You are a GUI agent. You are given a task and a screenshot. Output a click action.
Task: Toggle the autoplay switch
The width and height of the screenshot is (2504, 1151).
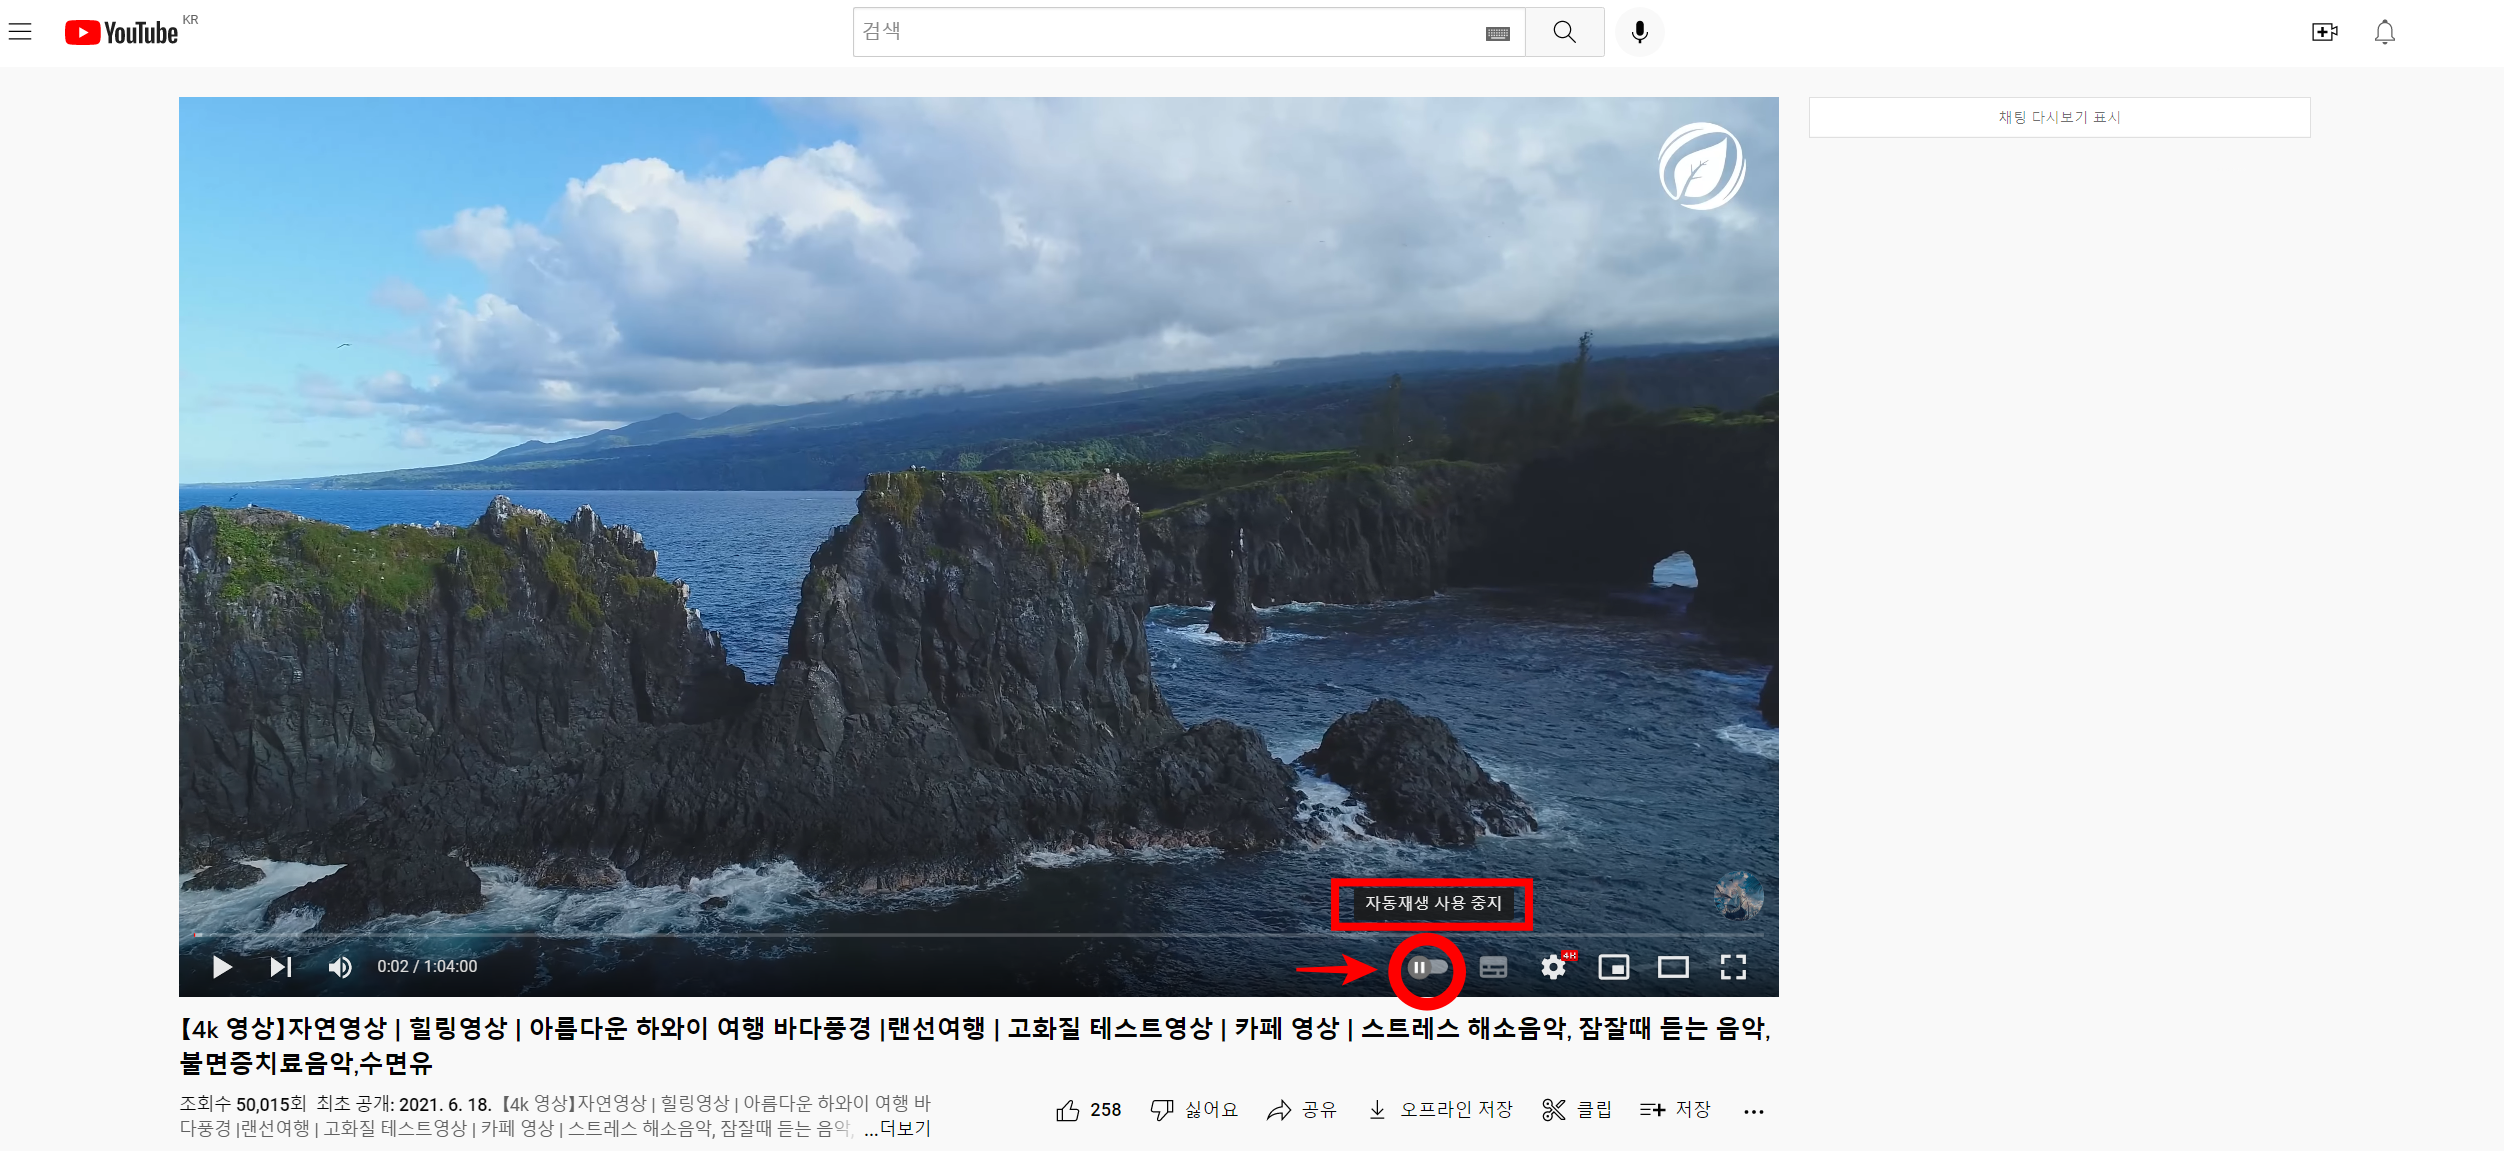[x=1427, y=967]
